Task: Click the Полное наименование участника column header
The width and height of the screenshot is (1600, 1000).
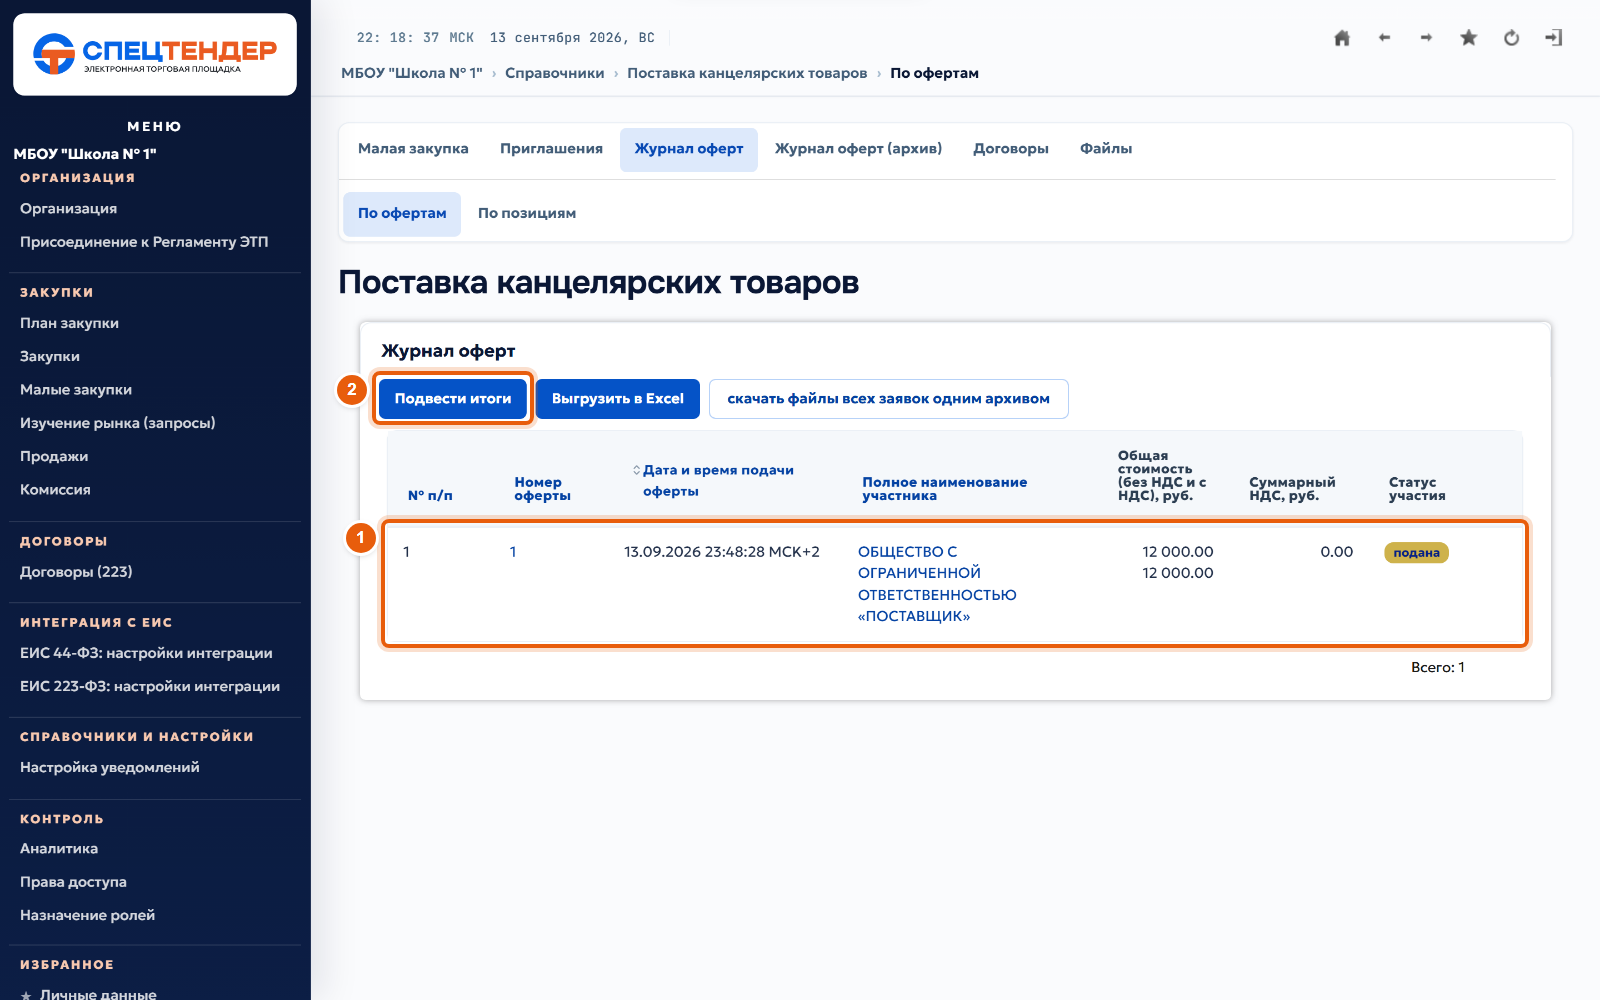Action: click(945, 489)
